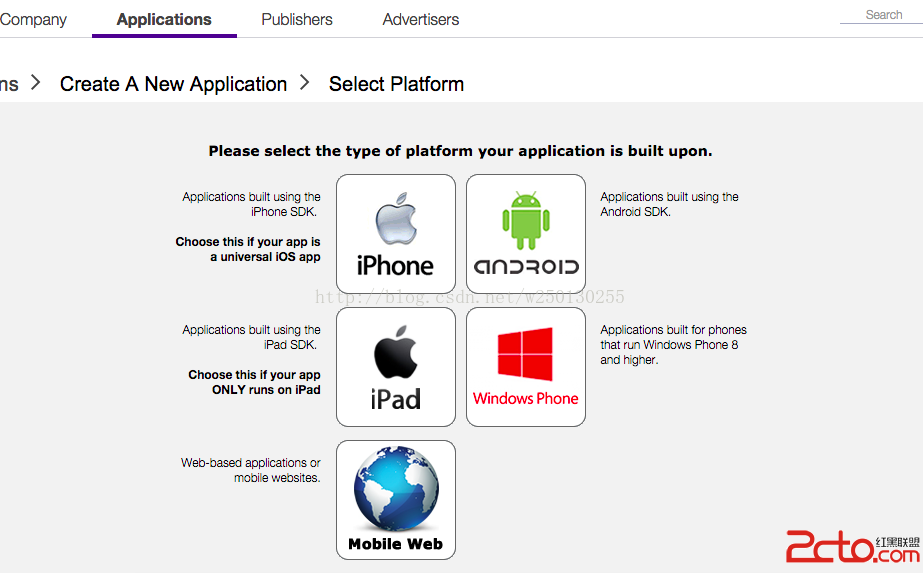Focus the Search field
Screen dimensions: 923x573
click(881, 15)
